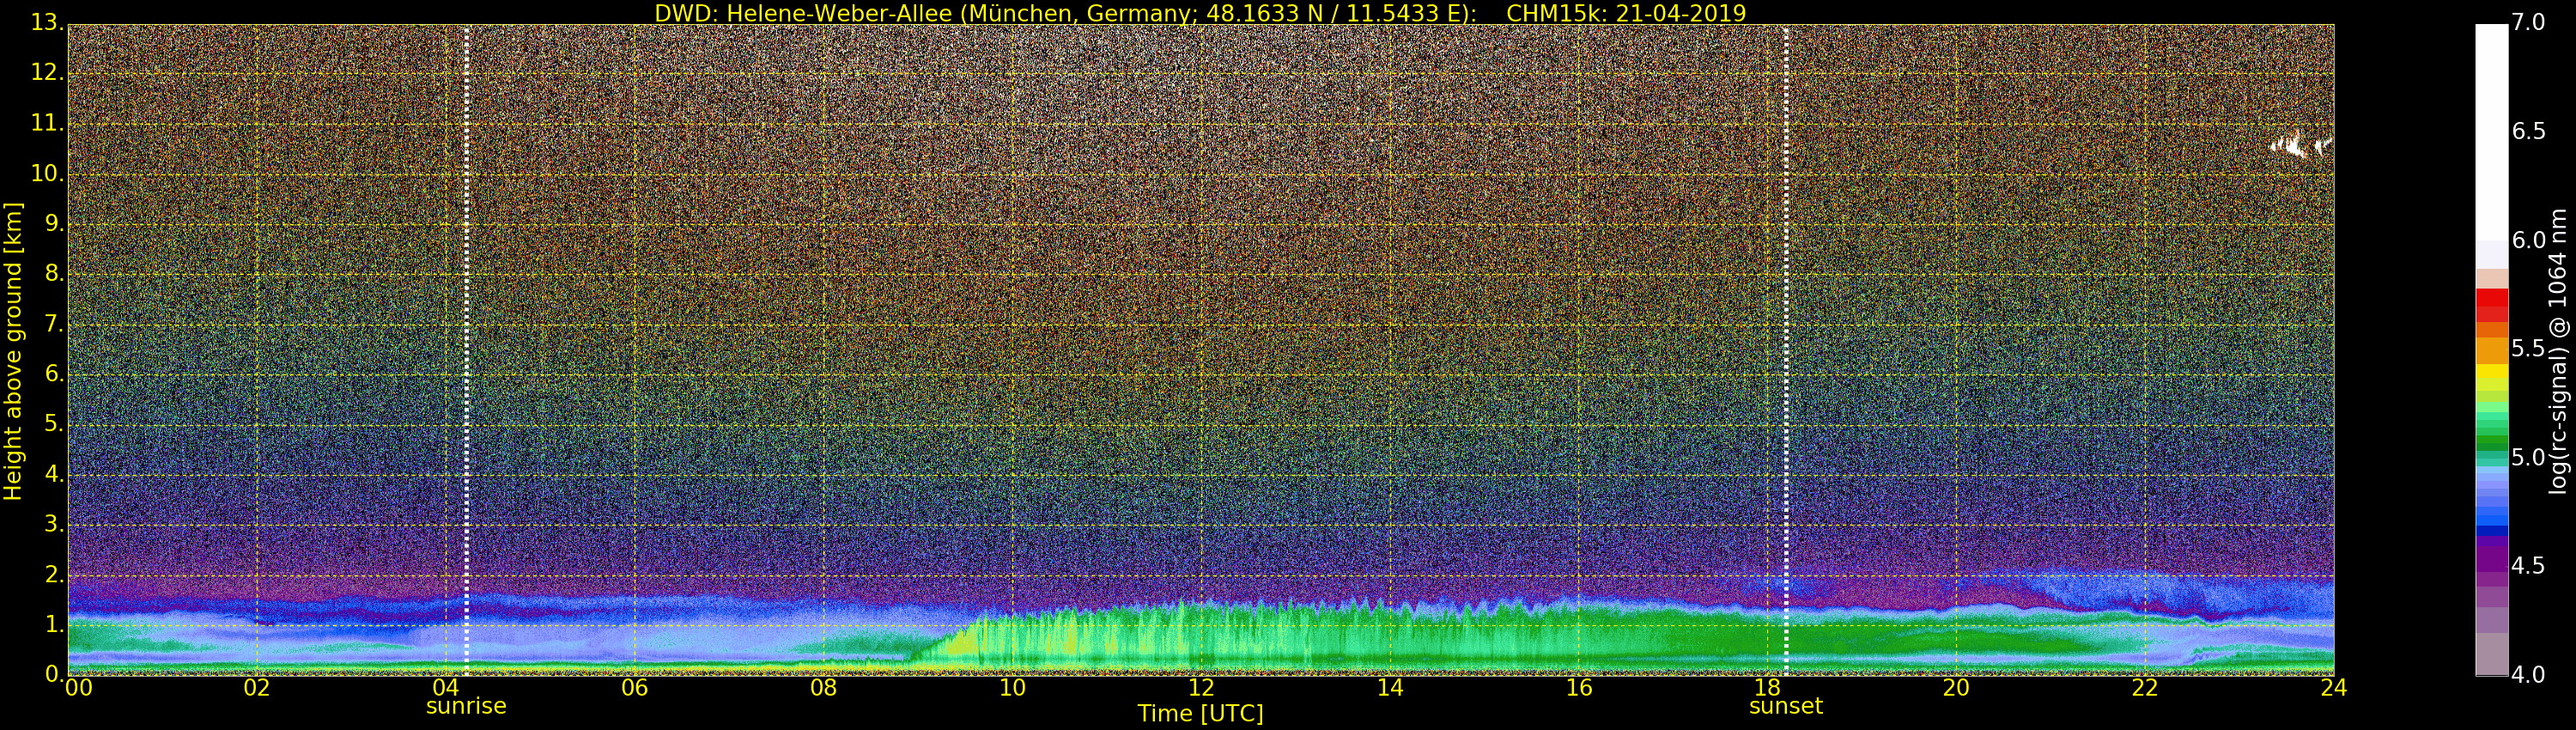The height and width of the screenshot is (730, 2576).
Task: Click the height axis tick label 11
Action: pos(48,123)
